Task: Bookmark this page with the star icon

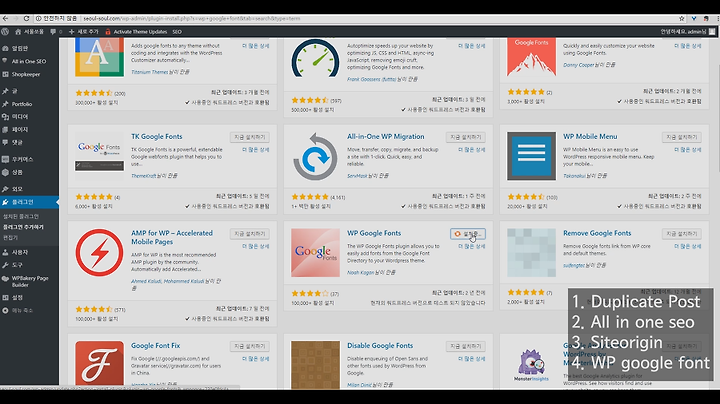Action: tap(681, 18)
